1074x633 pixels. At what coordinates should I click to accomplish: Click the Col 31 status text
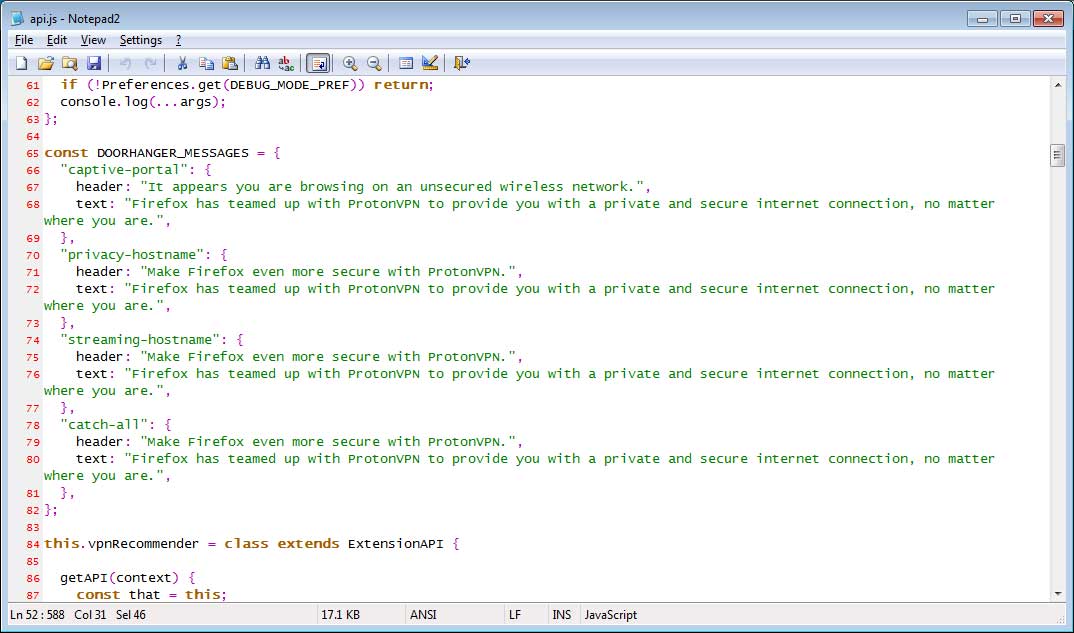point(90,615)
